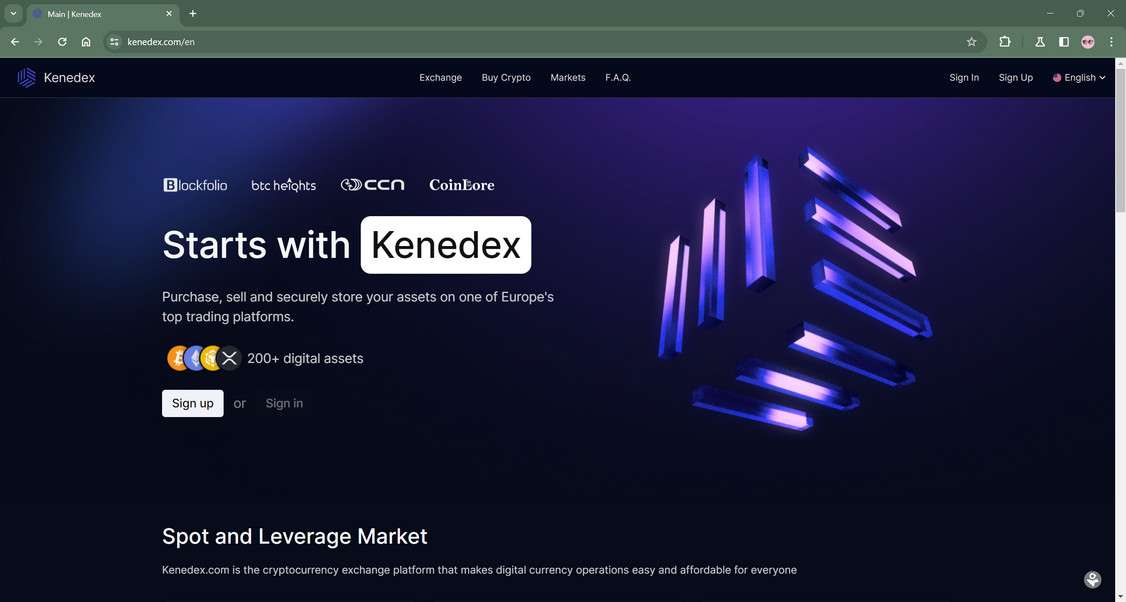View site information icon in address bar
The width and height of the screenshot is (1126, 602).
tap(114, 42)
